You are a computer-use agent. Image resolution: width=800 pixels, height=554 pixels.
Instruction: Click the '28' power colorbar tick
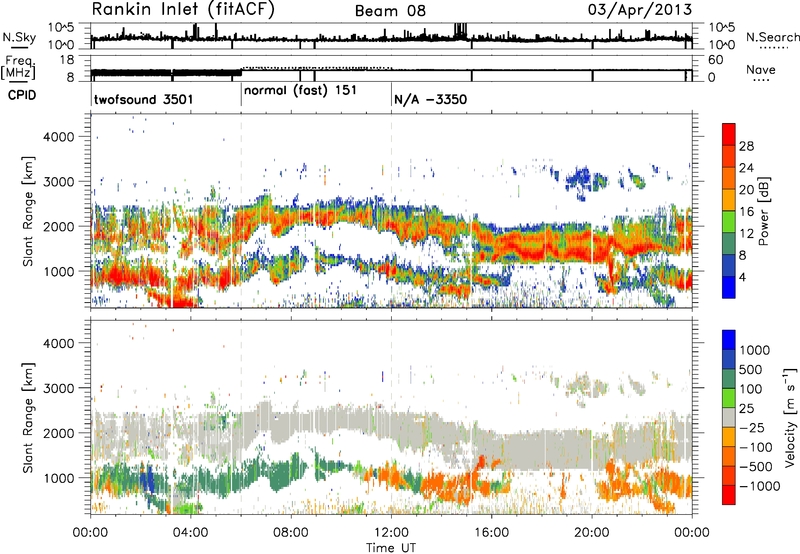746,146
